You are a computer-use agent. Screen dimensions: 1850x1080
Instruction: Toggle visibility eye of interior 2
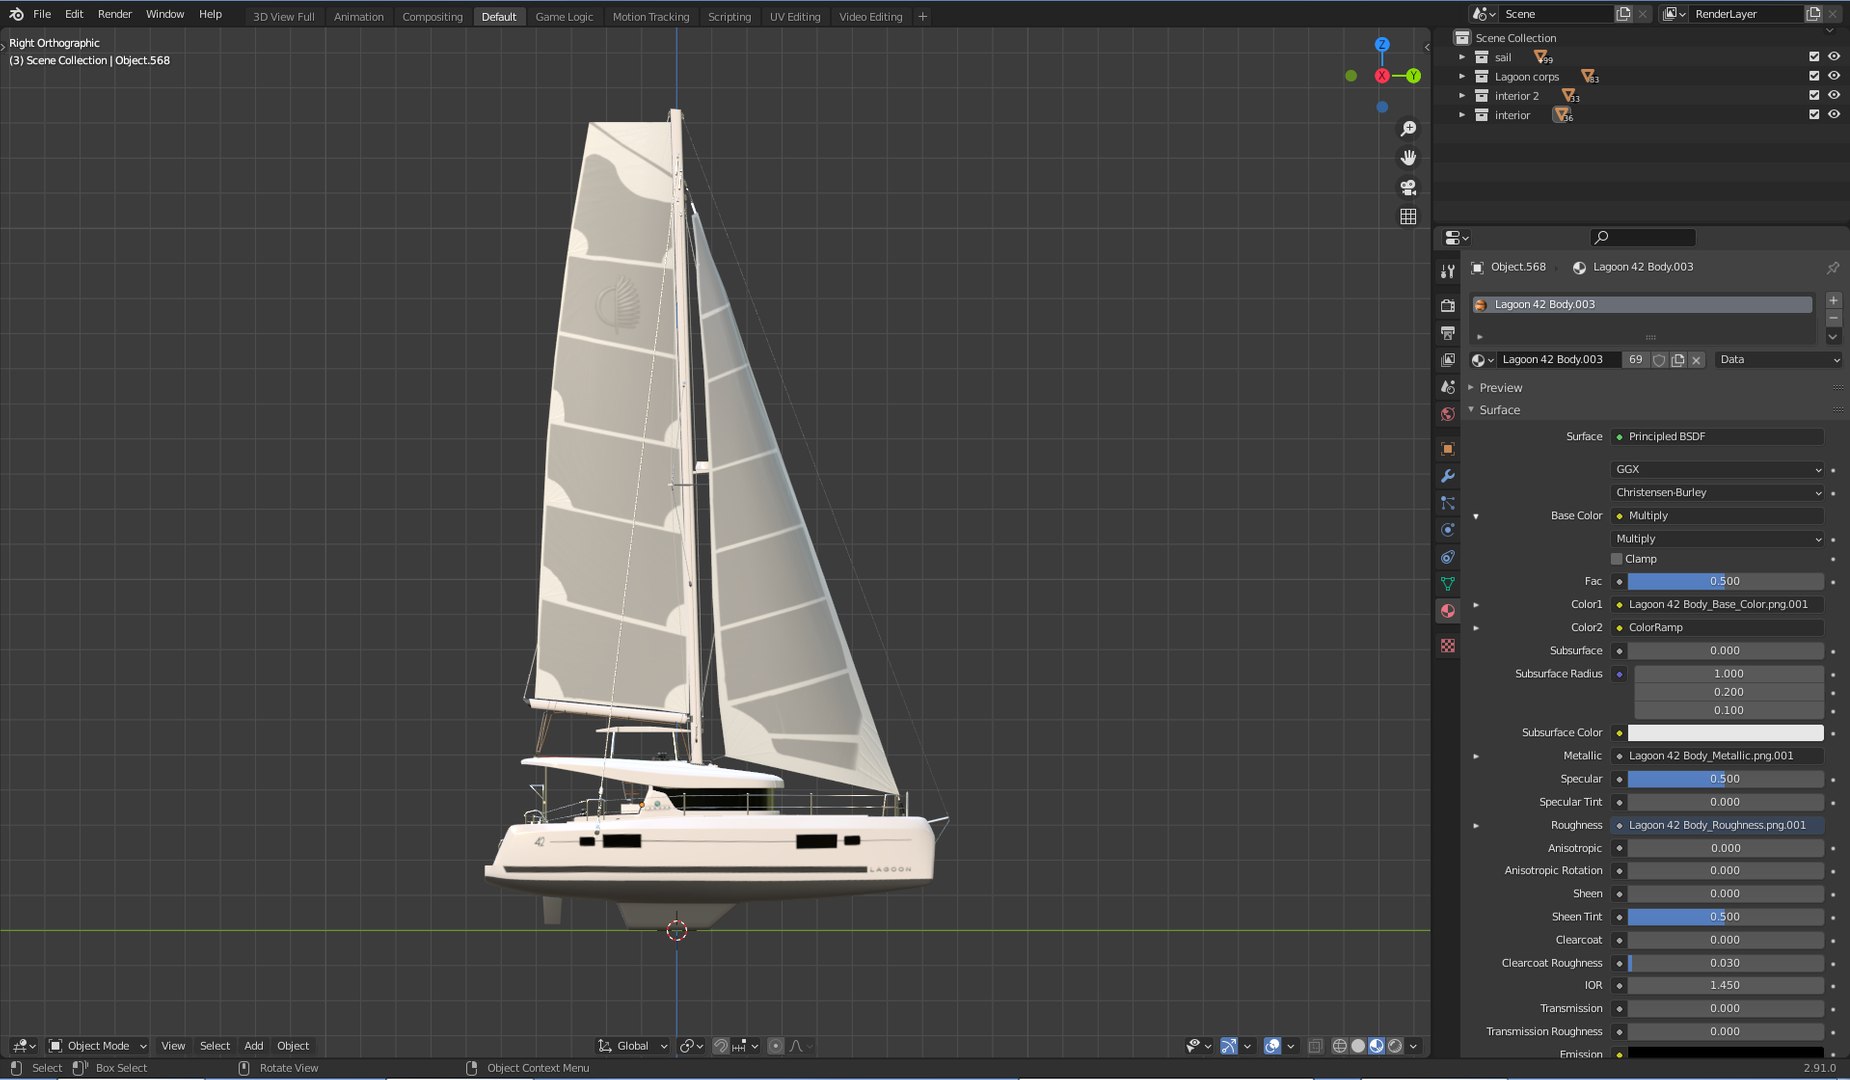[x=1834, y=95]
